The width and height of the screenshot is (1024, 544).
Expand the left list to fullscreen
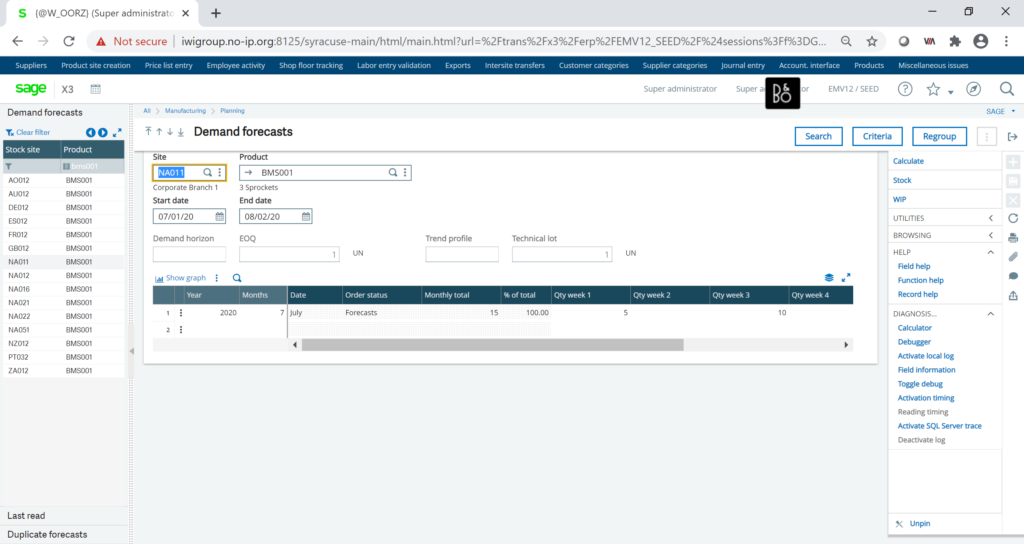117,133
